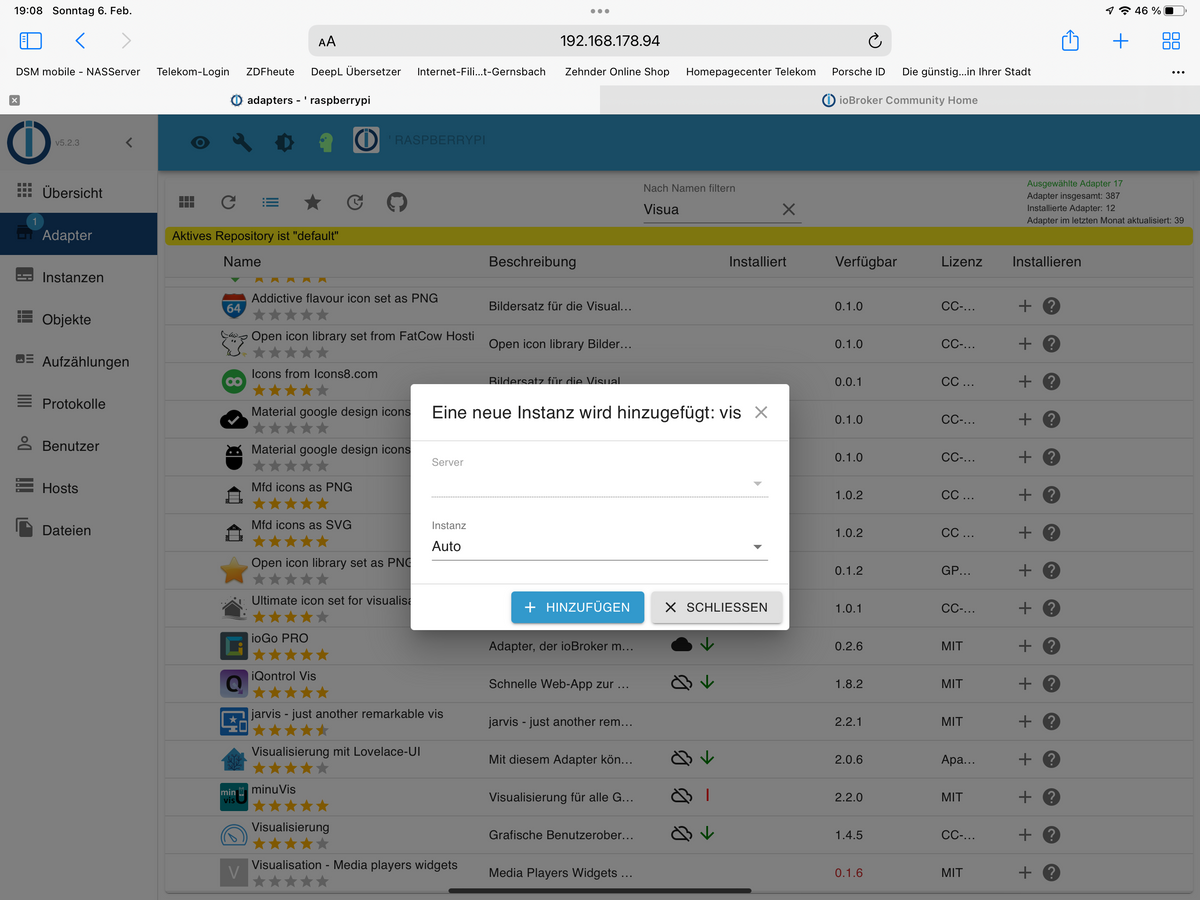The image size is (1200, 900).
Task: Click the Verfügbar column header
Action: (x=866, y=262)
